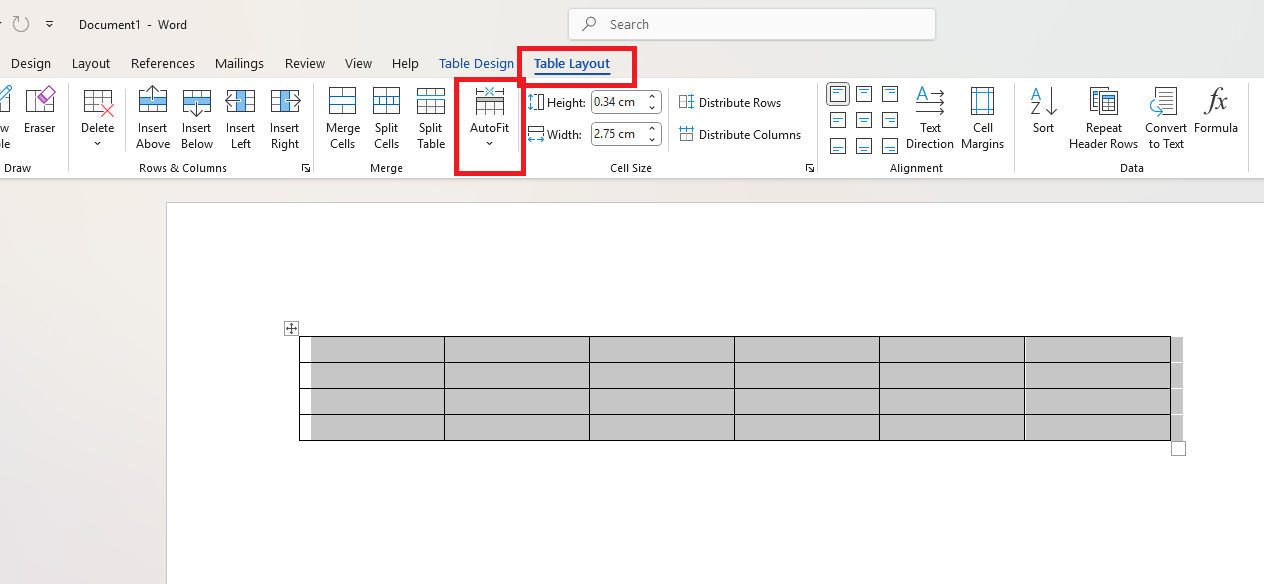
Task: Click the Search box in title bar
Action: 752,24
